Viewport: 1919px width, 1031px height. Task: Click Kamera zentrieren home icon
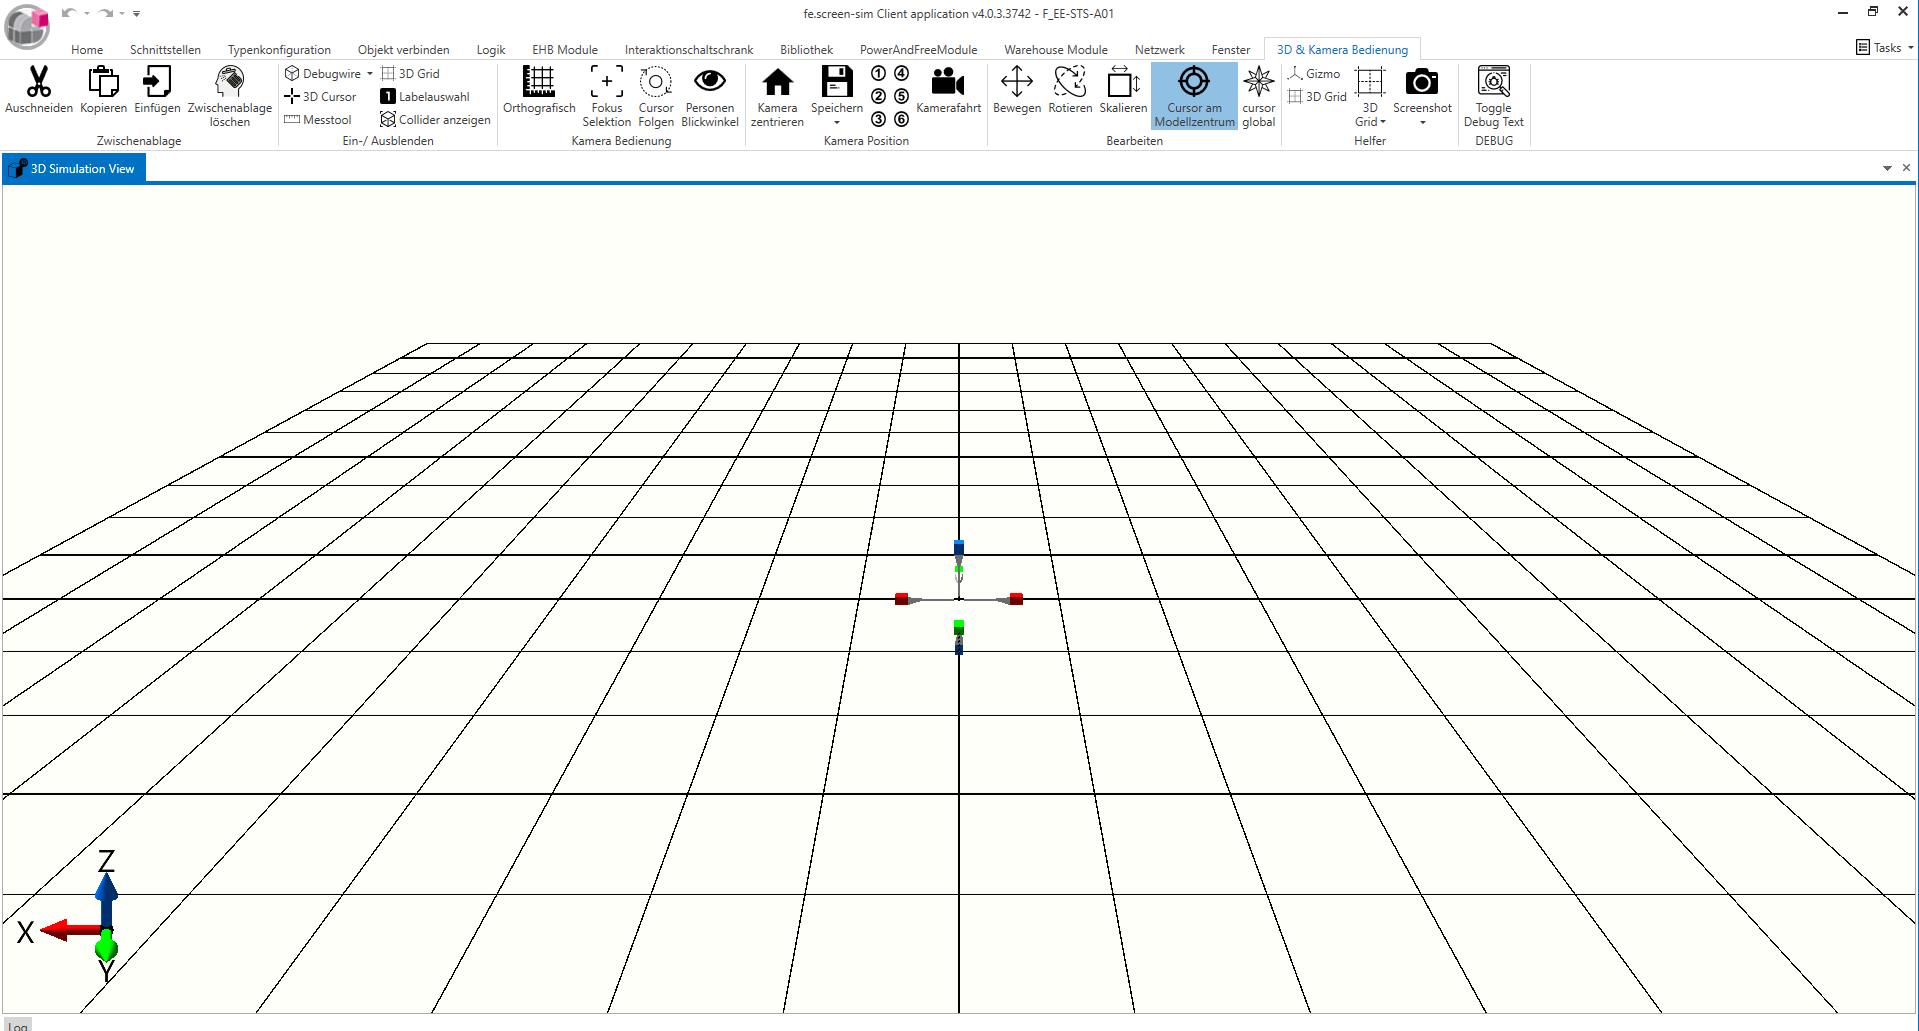tap(777, 82)
